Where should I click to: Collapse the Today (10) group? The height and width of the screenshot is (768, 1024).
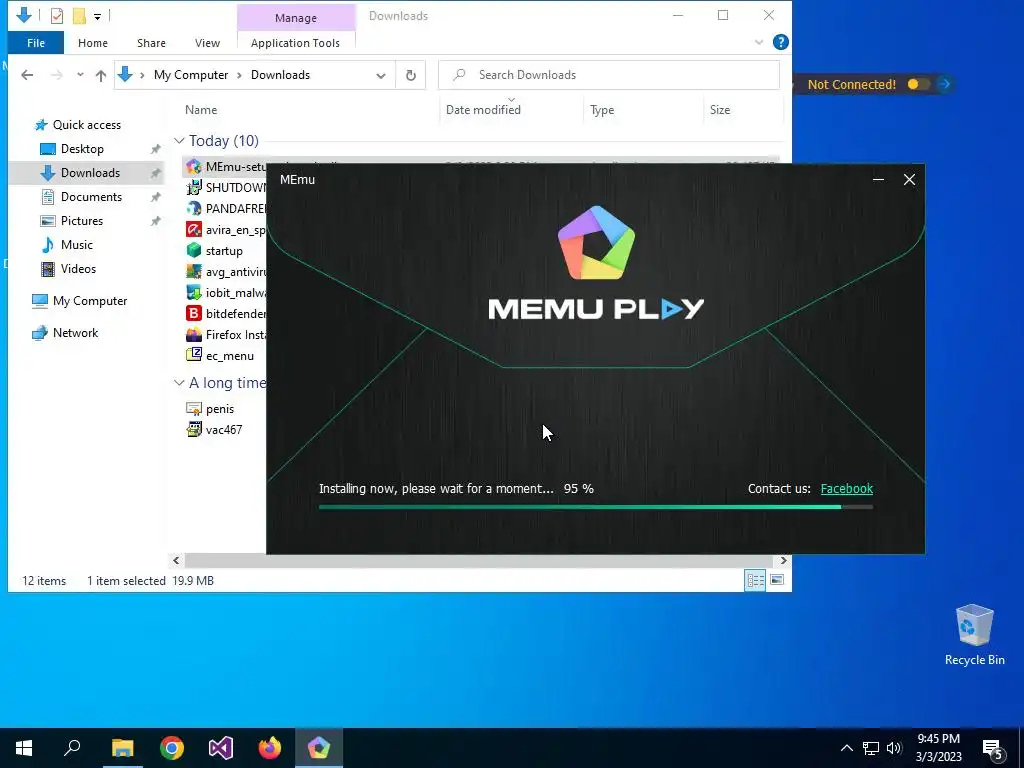179,140
